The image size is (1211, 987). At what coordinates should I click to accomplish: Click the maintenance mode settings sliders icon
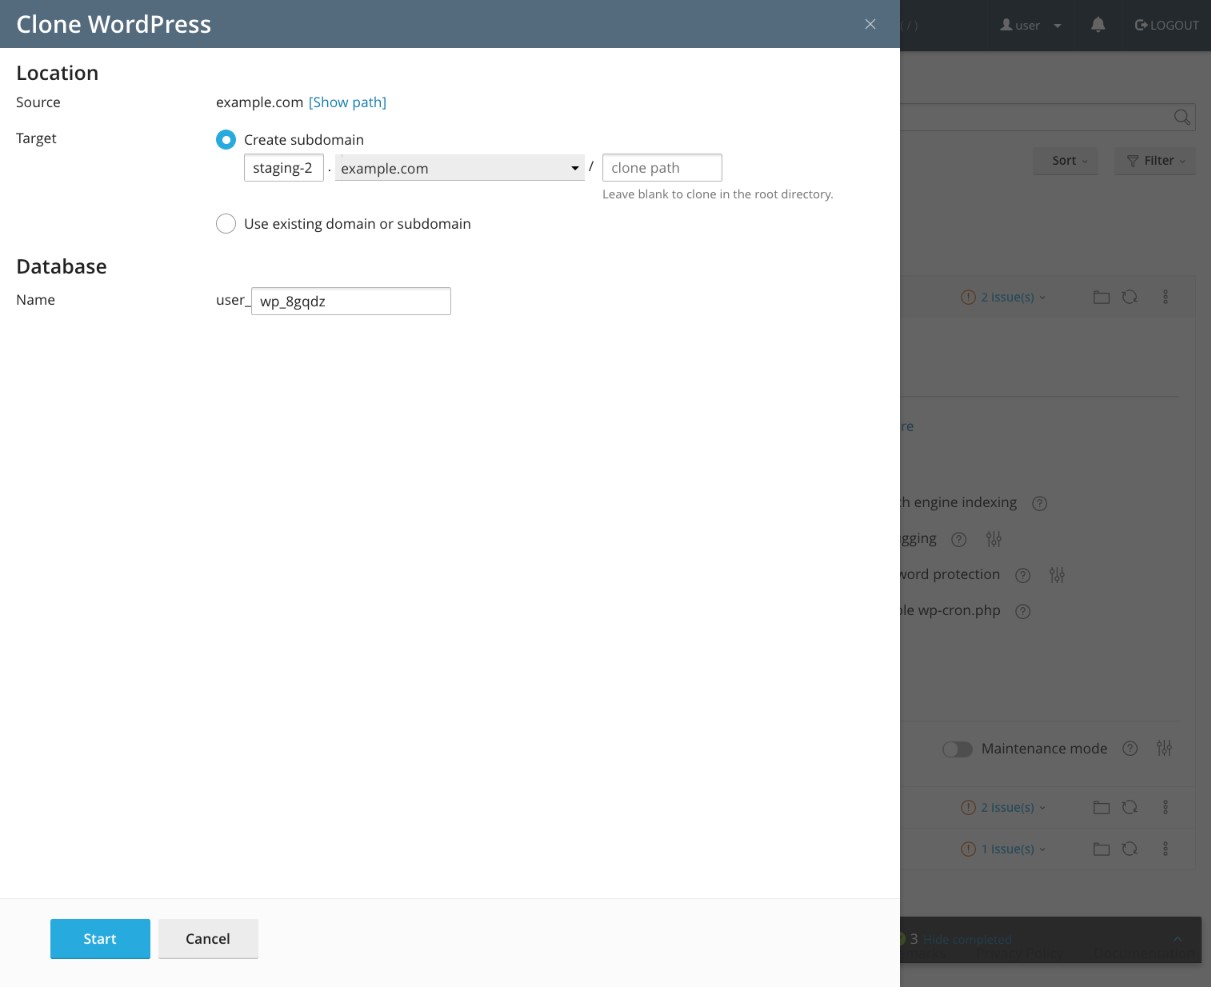click(x=1164, y=748)
